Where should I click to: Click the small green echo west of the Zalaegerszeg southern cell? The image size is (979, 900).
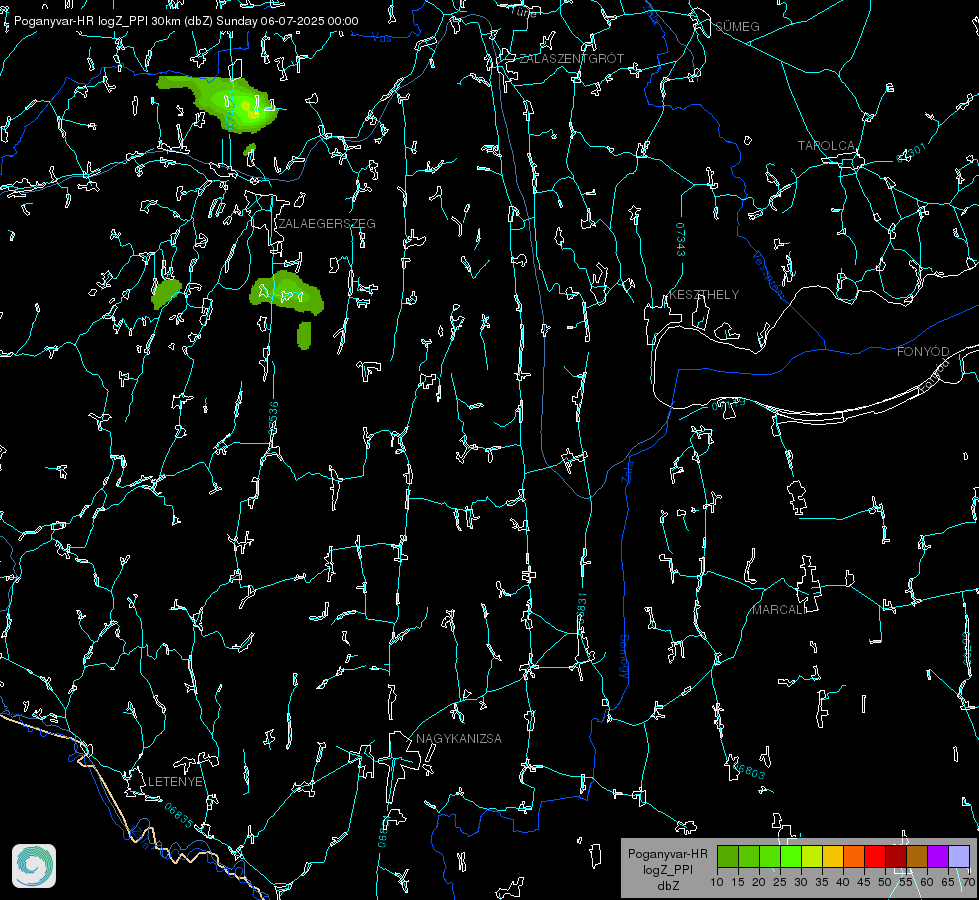pyautogui.click(x=166, y=293)
